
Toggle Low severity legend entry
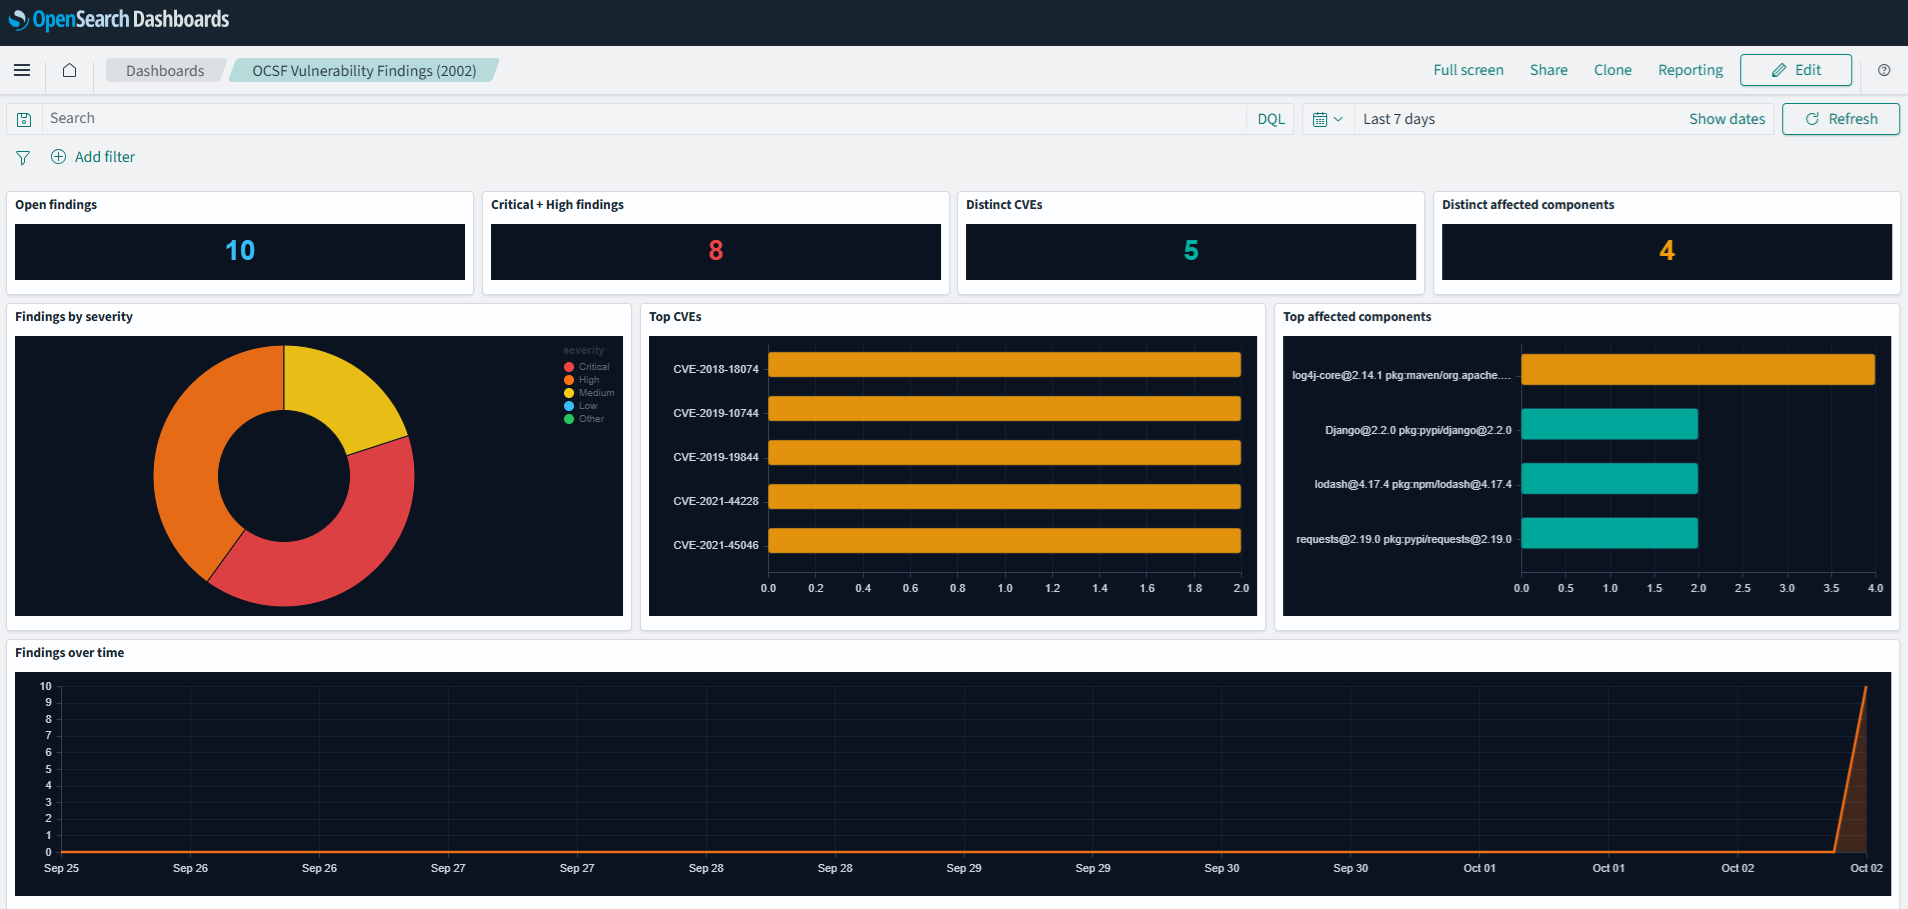(581, 406)
